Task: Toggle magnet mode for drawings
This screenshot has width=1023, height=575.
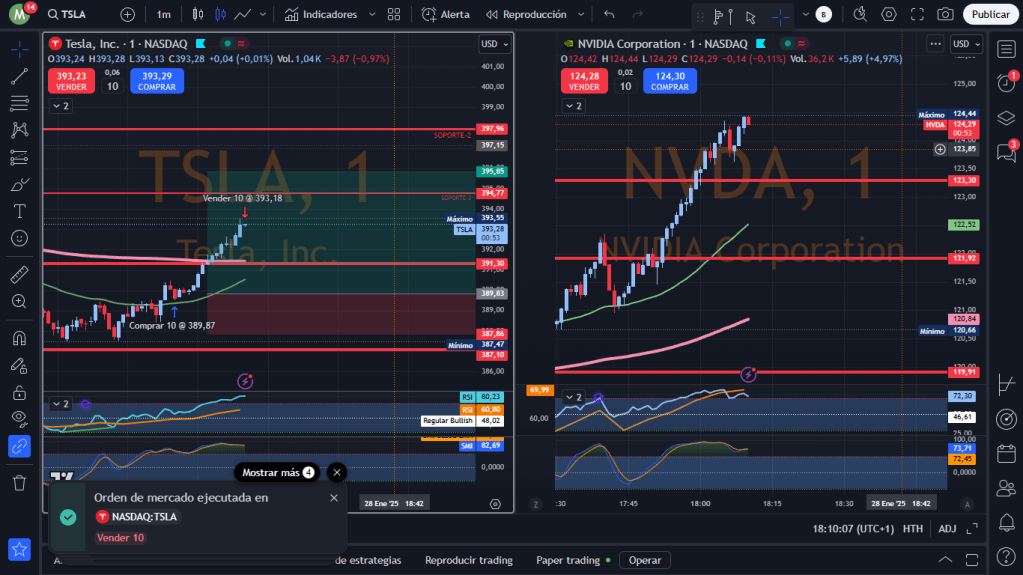Action: point(19,338)
